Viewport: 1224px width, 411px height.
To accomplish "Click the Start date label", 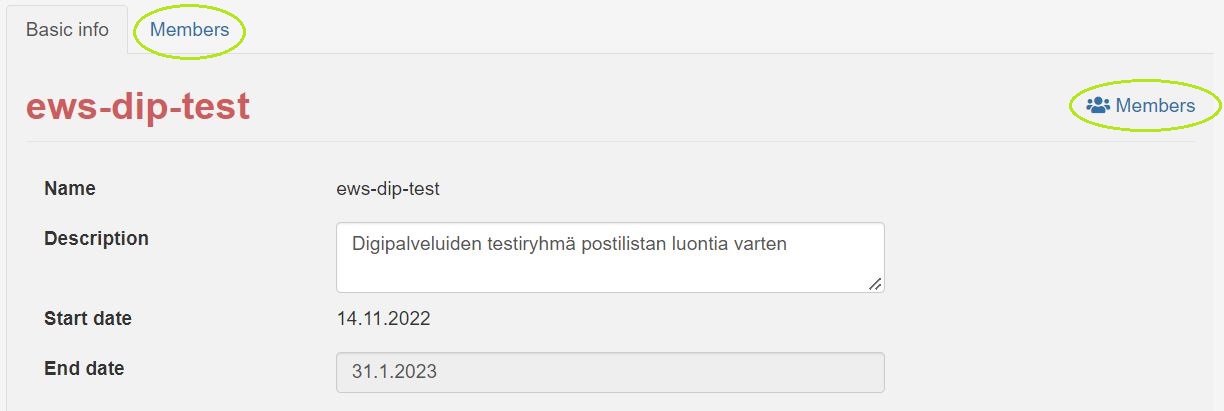I will click(x=88, y=319).
